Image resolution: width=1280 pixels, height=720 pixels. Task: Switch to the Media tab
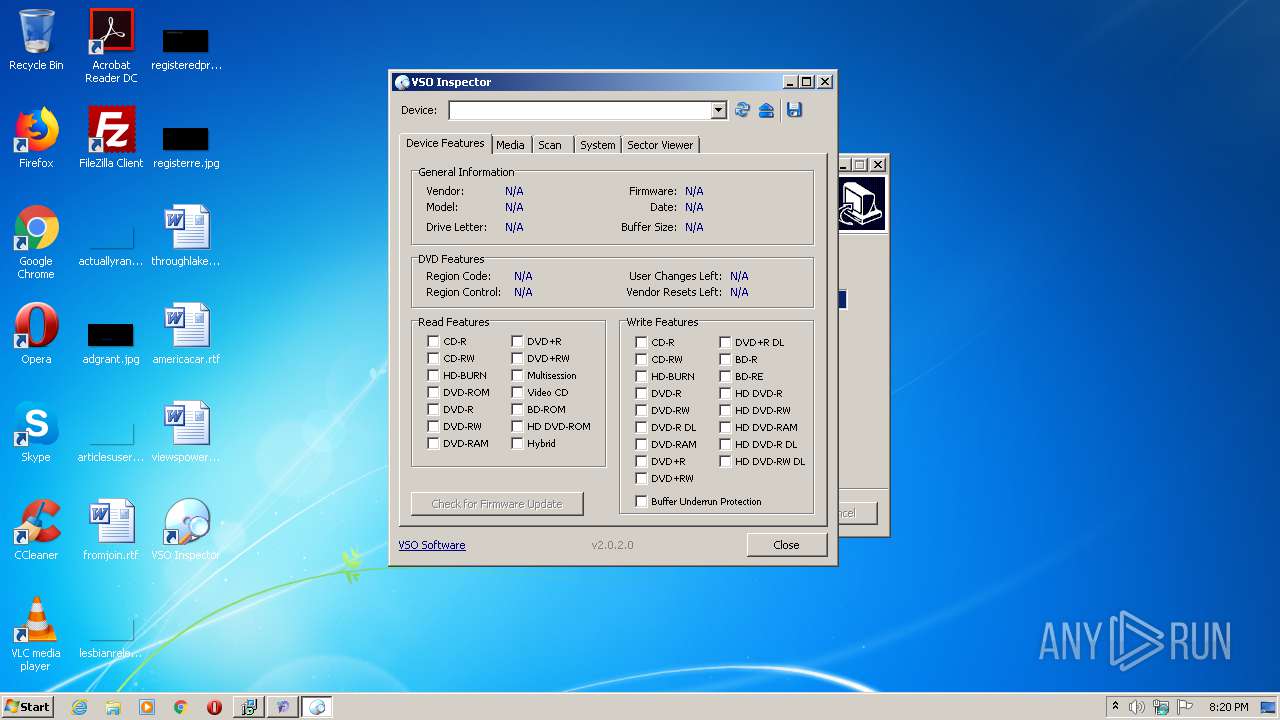tap(510, 145)
